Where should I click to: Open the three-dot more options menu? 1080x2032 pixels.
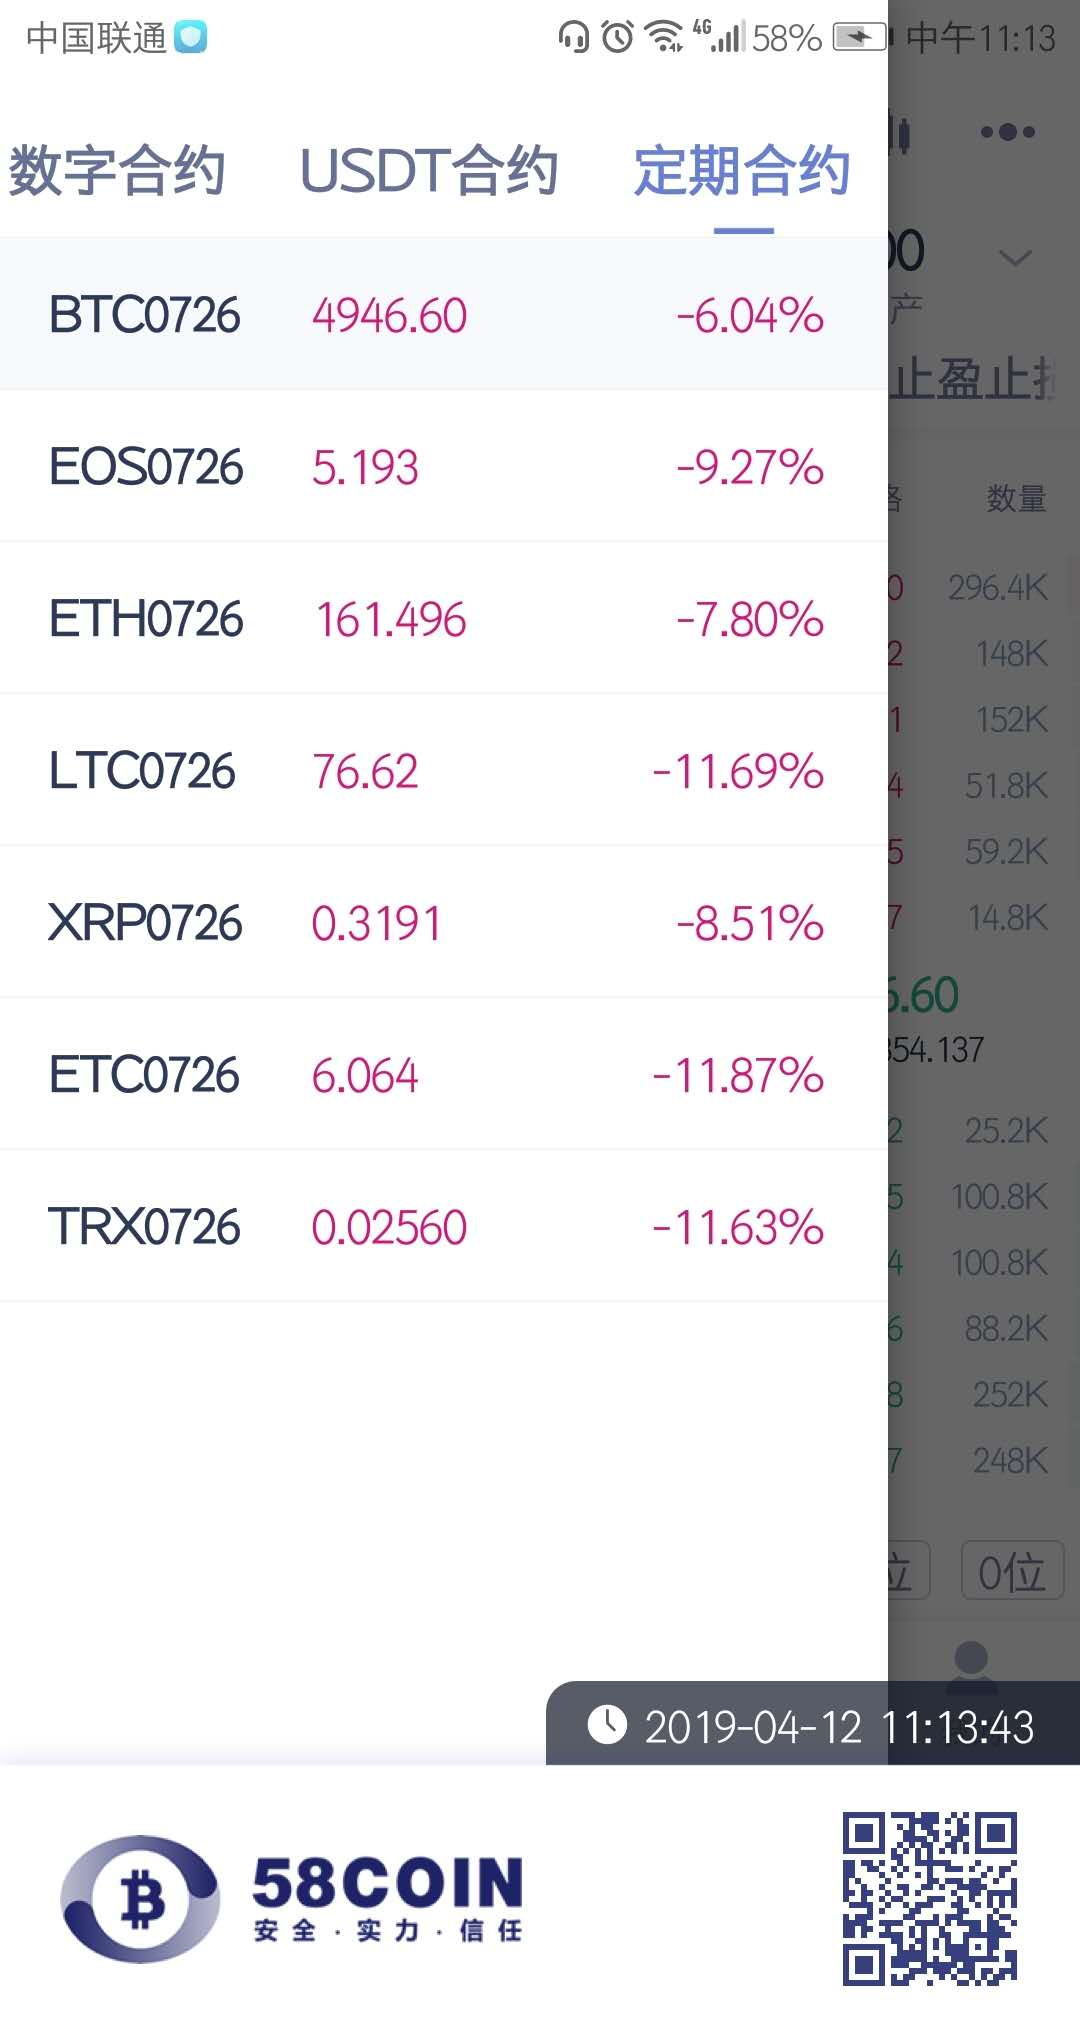(1007, 132)
